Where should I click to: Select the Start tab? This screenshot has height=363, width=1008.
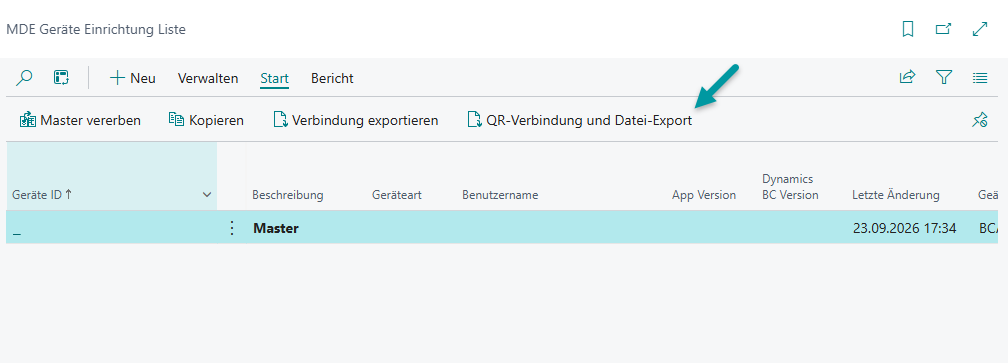[x=274, y=78]
